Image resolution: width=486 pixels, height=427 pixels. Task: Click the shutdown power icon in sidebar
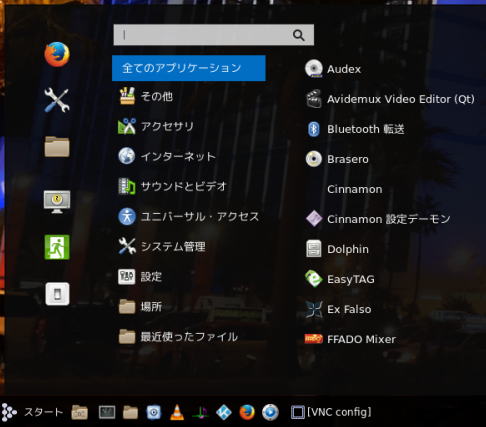[x=57, y=294]
